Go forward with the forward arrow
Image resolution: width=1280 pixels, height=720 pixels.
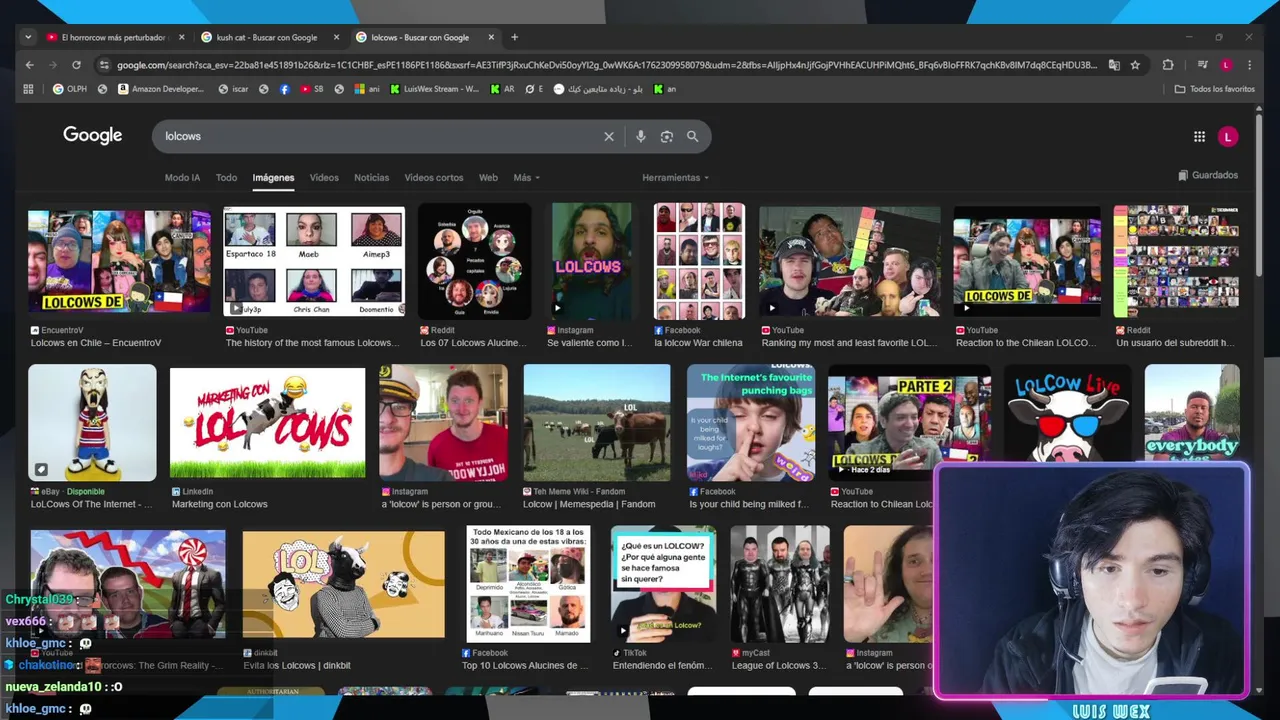(x=52, y=65)
